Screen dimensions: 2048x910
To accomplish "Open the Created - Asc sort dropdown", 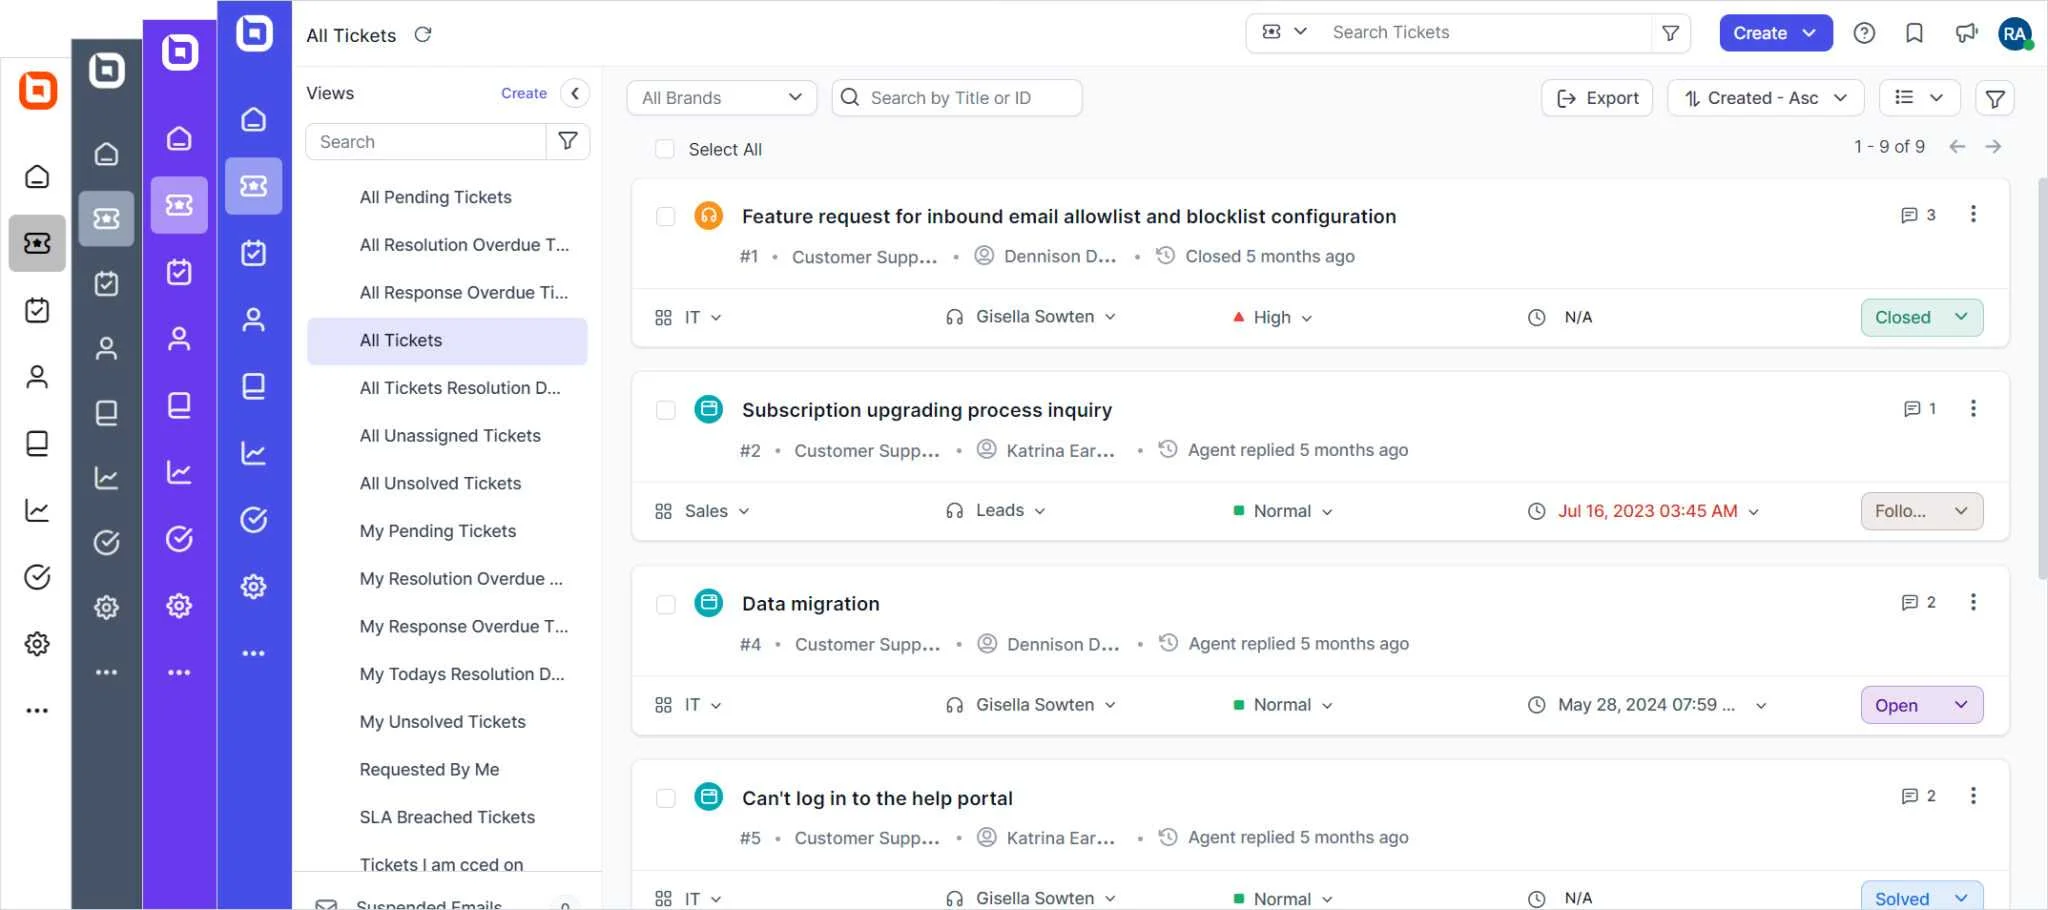I will pyautogui.click(x=1765, y=98).
